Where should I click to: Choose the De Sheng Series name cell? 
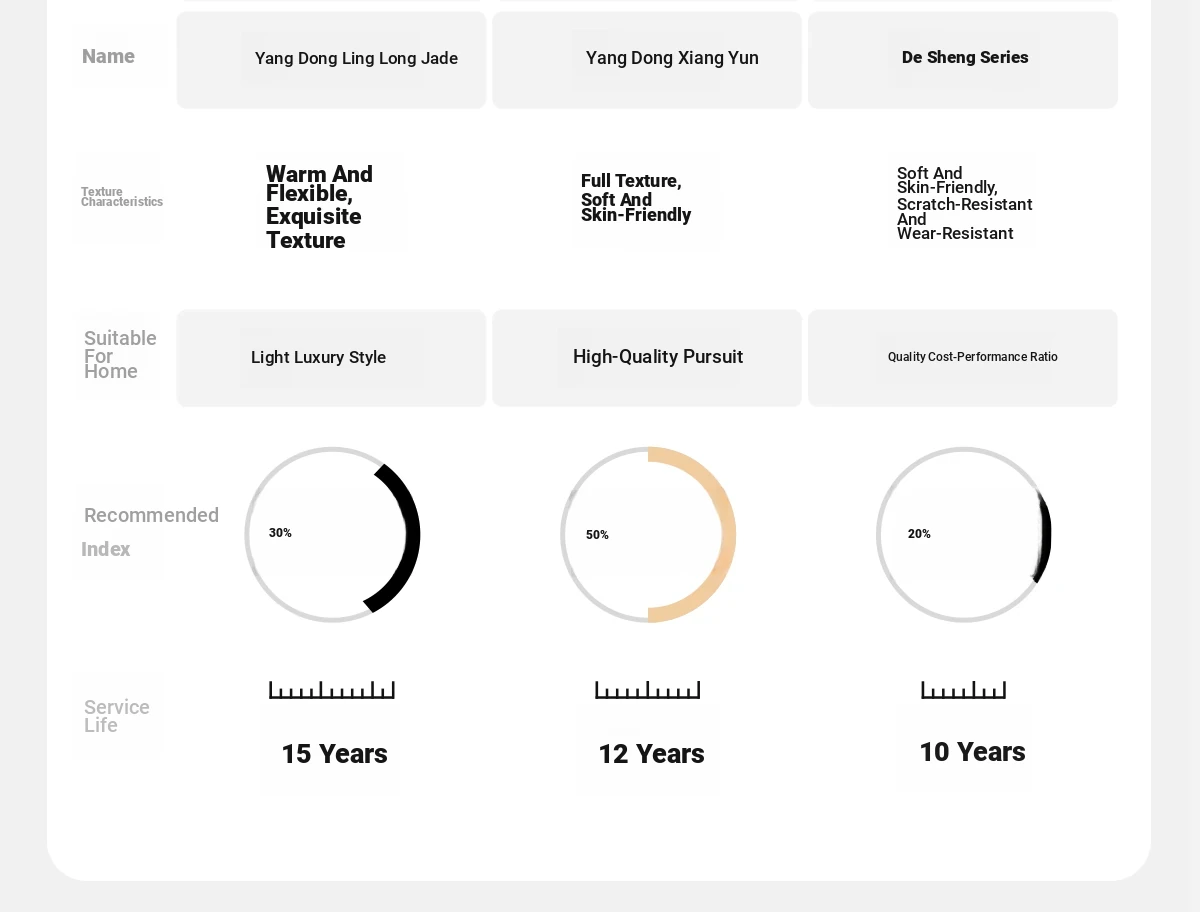(964, 59)
